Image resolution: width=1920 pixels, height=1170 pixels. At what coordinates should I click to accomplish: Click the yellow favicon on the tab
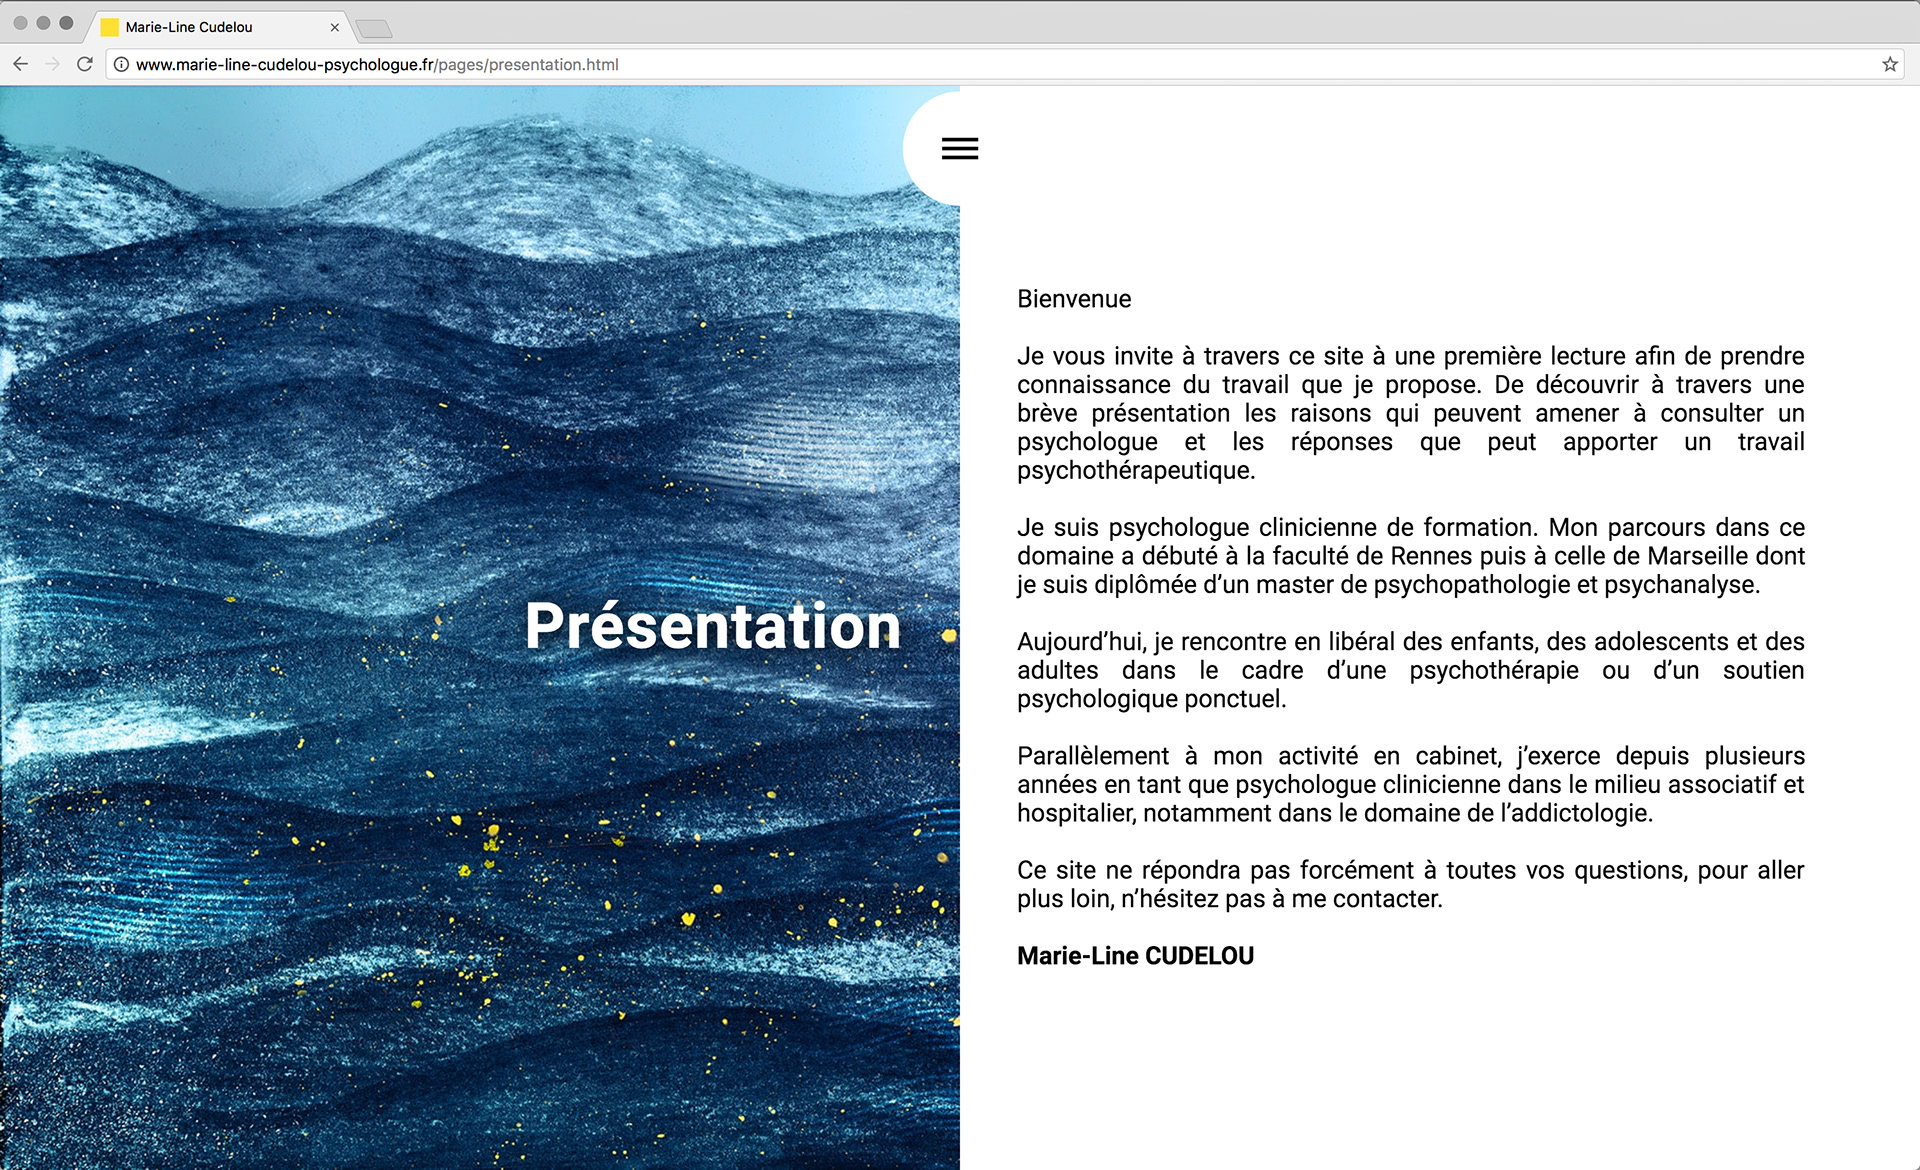pyautogui.click(x=110, y=27)
